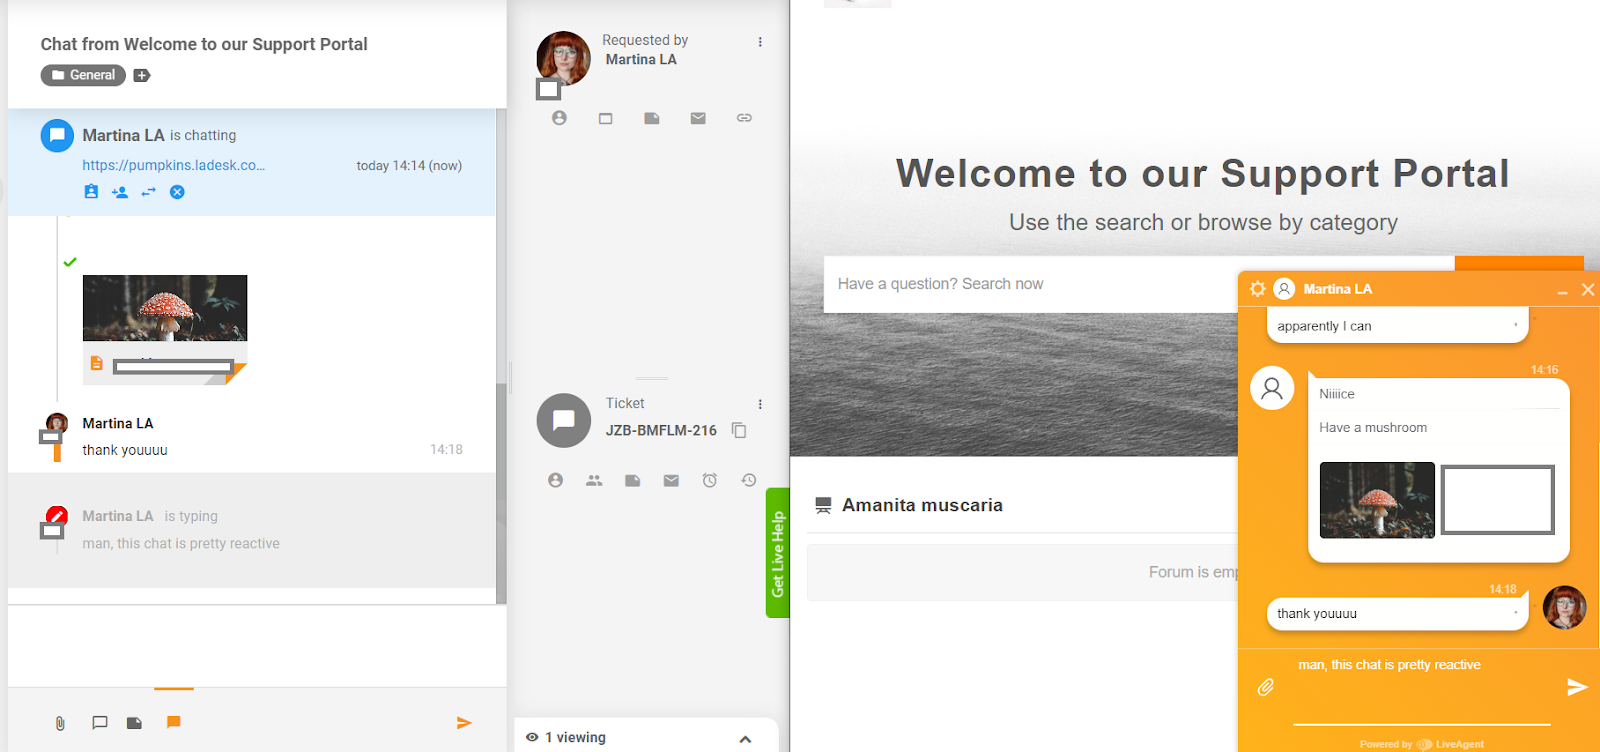This screenshot has height=752, width=1600.
Task: Open the widget settings gear icon
Action: click(x=1257, y=289)
